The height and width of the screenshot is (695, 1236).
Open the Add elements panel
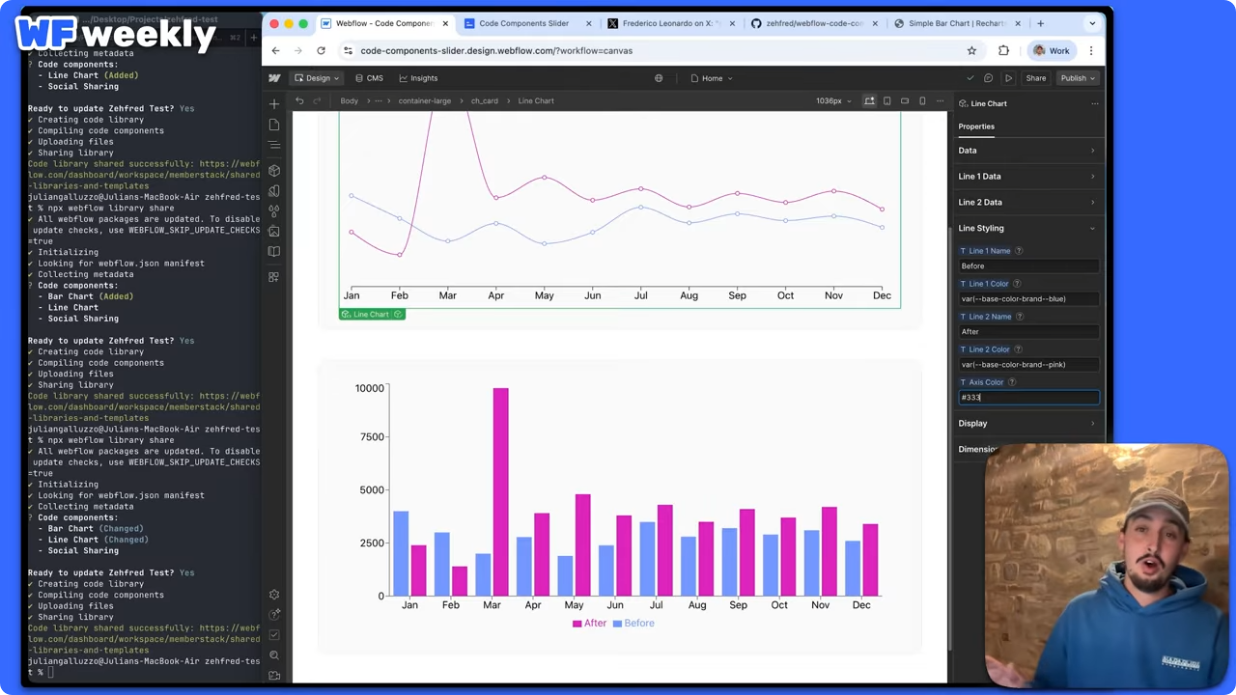tap(274, 104)
